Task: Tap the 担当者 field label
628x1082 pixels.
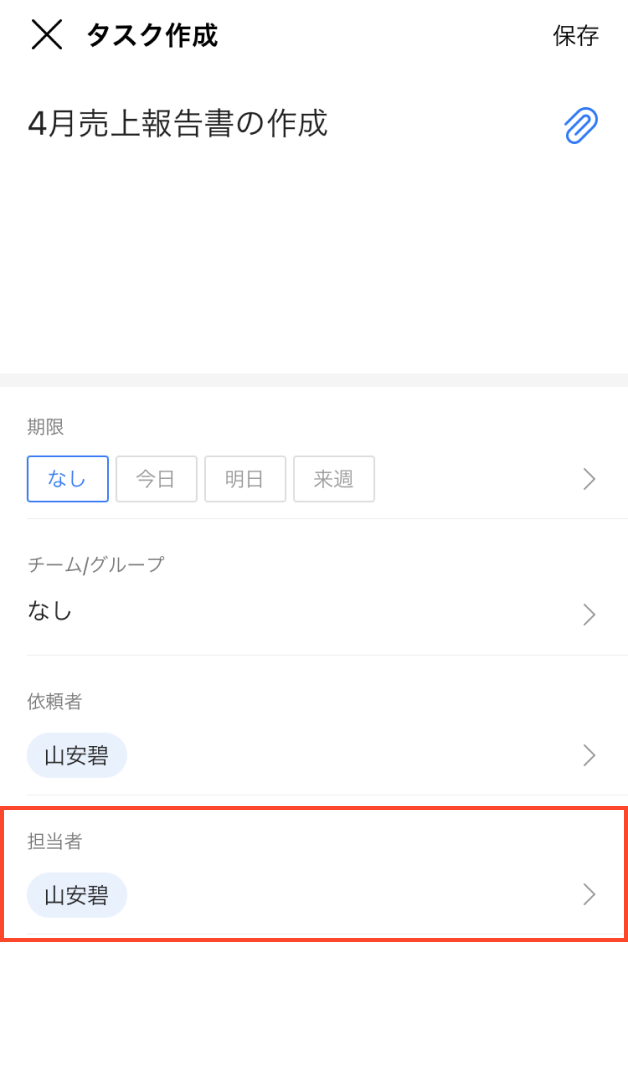Action: click(55, 841)
